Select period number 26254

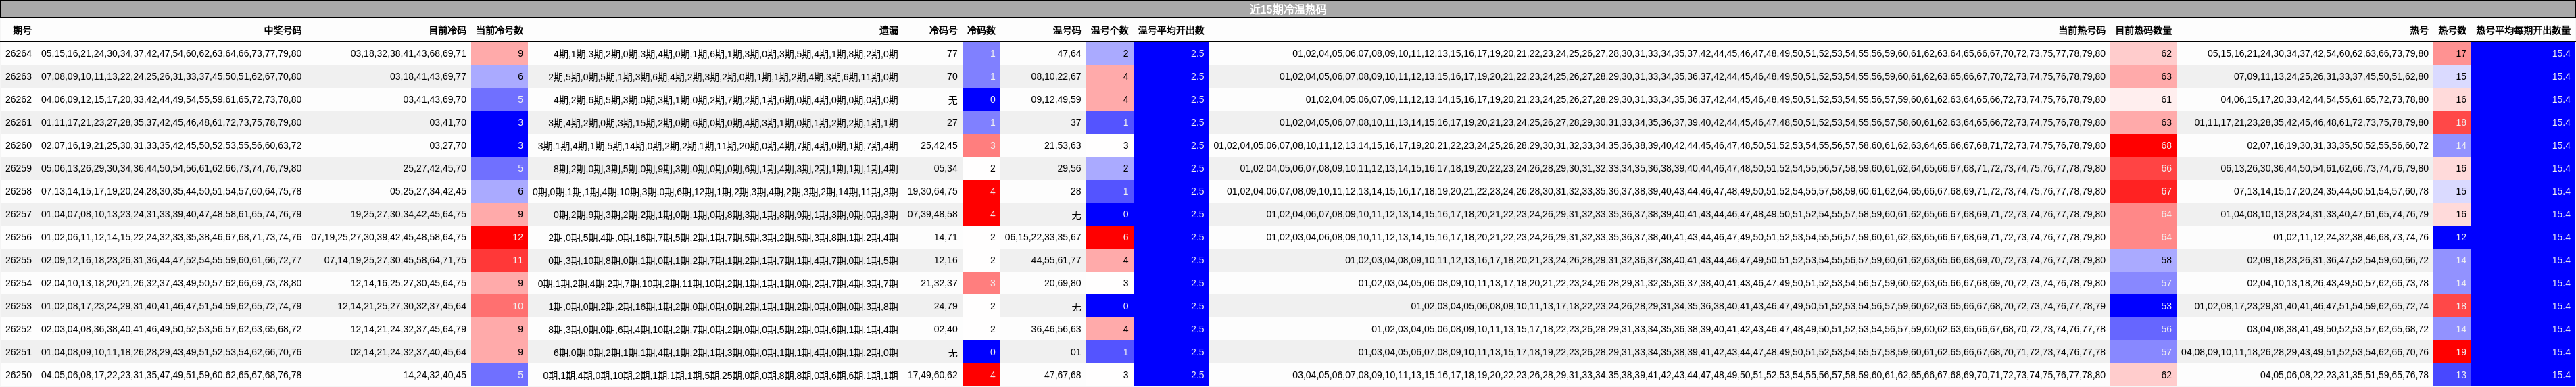click(x=18, y=284)
